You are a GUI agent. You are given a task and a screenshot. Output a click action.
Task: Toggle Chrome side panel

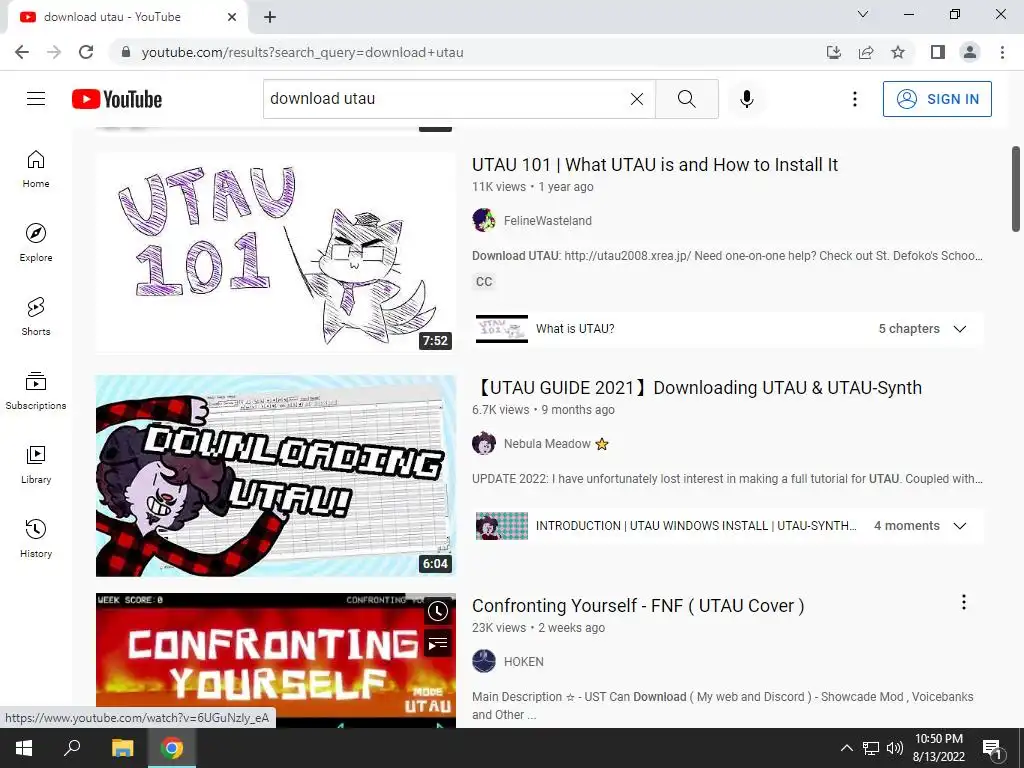[938, 52]
